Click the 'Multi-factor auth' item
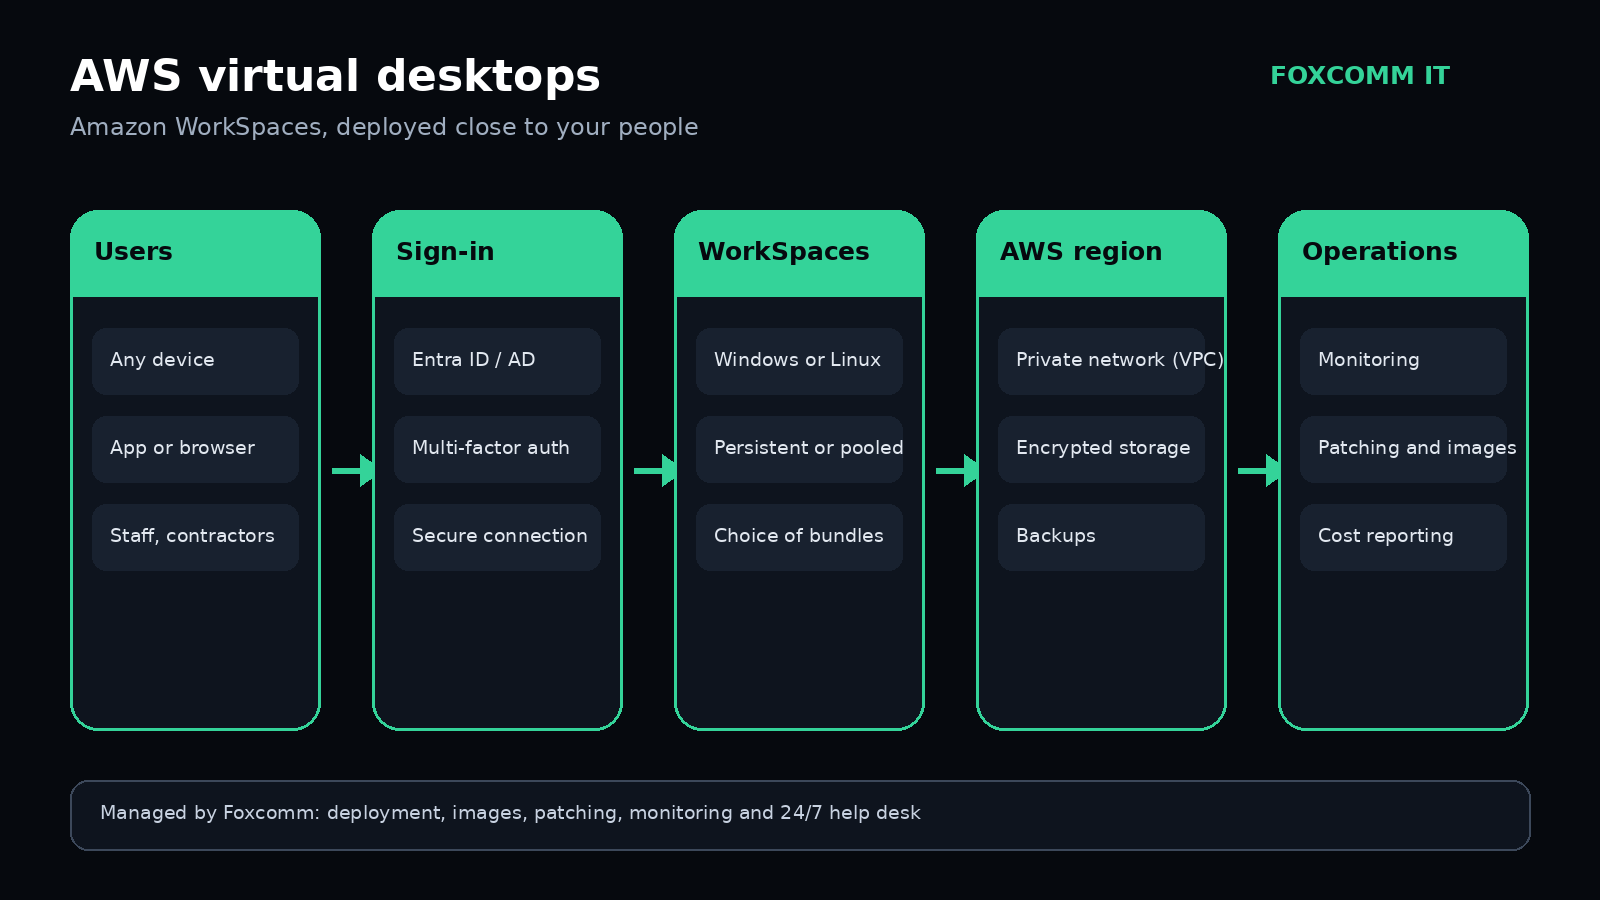This screenshot has width=1600, height=900. tap(498, 449)
